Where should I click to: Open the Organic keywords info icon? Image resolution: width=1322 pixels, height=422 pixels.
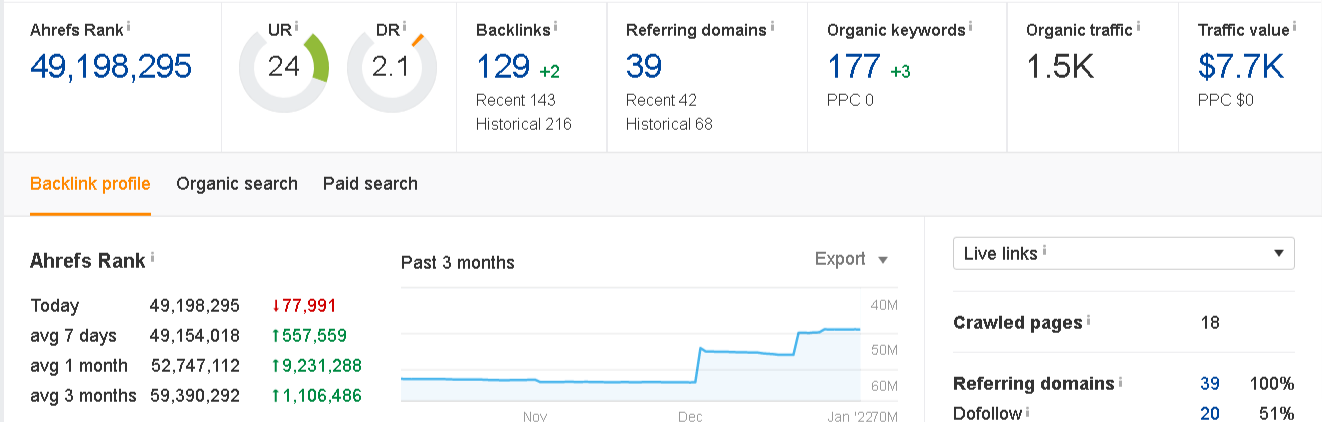971,25
